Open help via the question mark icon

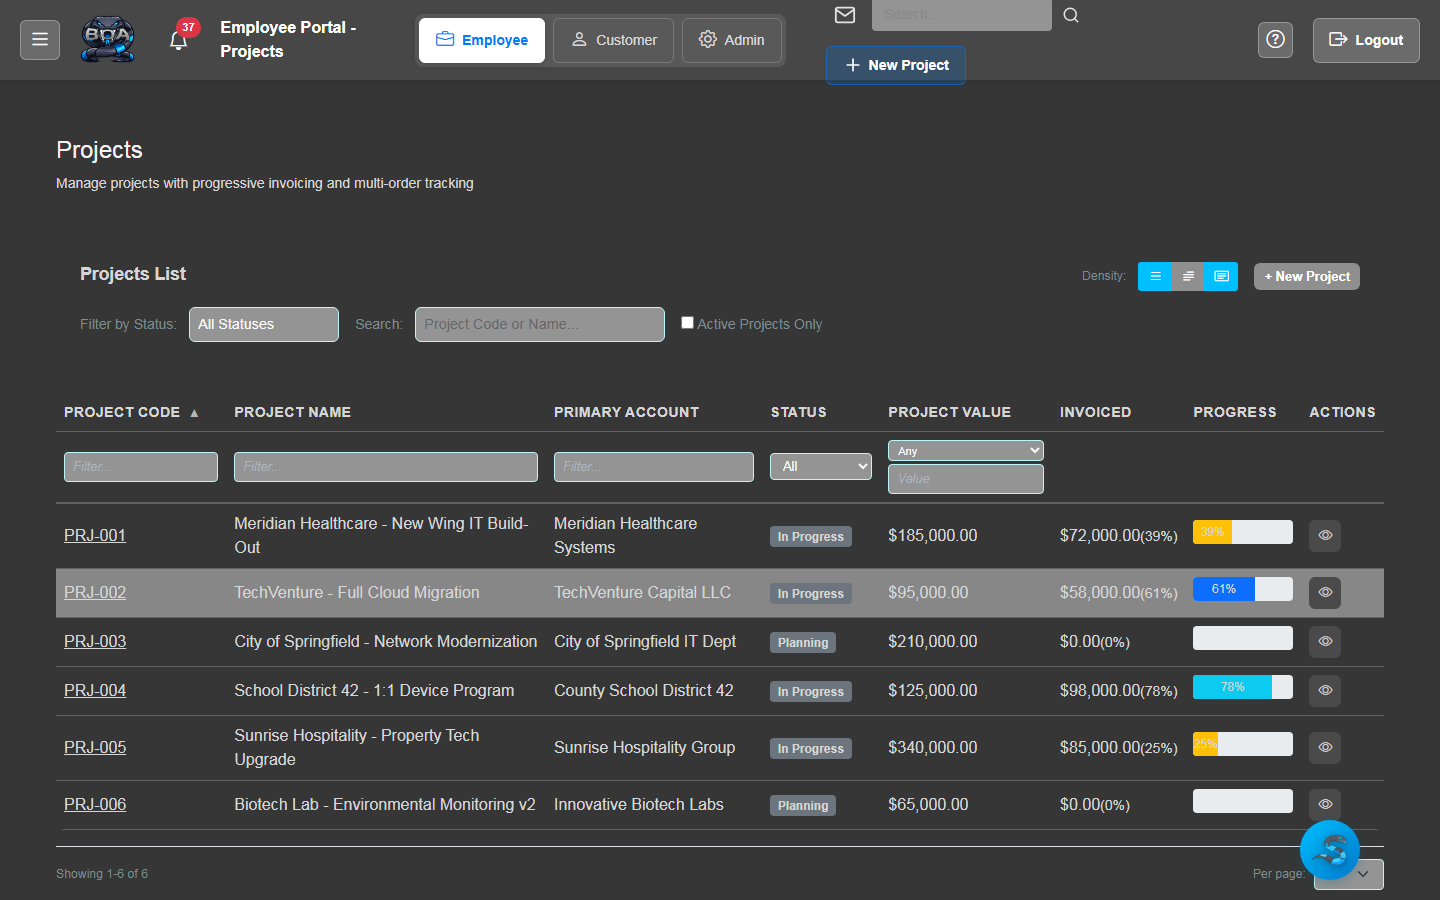coord(1275,39)
